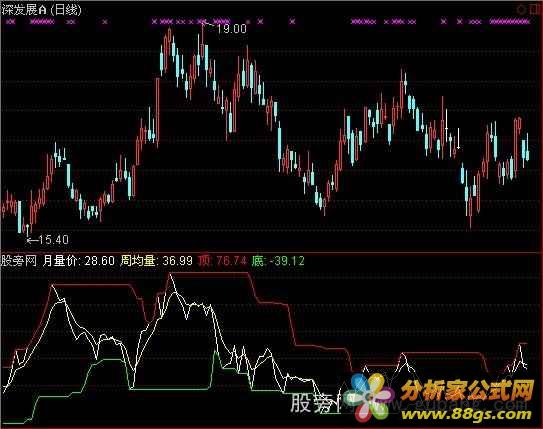The image size is (543, 429).
Task: Click the faint circular icon at the chart's top-right
Action: pyautogui.click(x=522, y=9)
